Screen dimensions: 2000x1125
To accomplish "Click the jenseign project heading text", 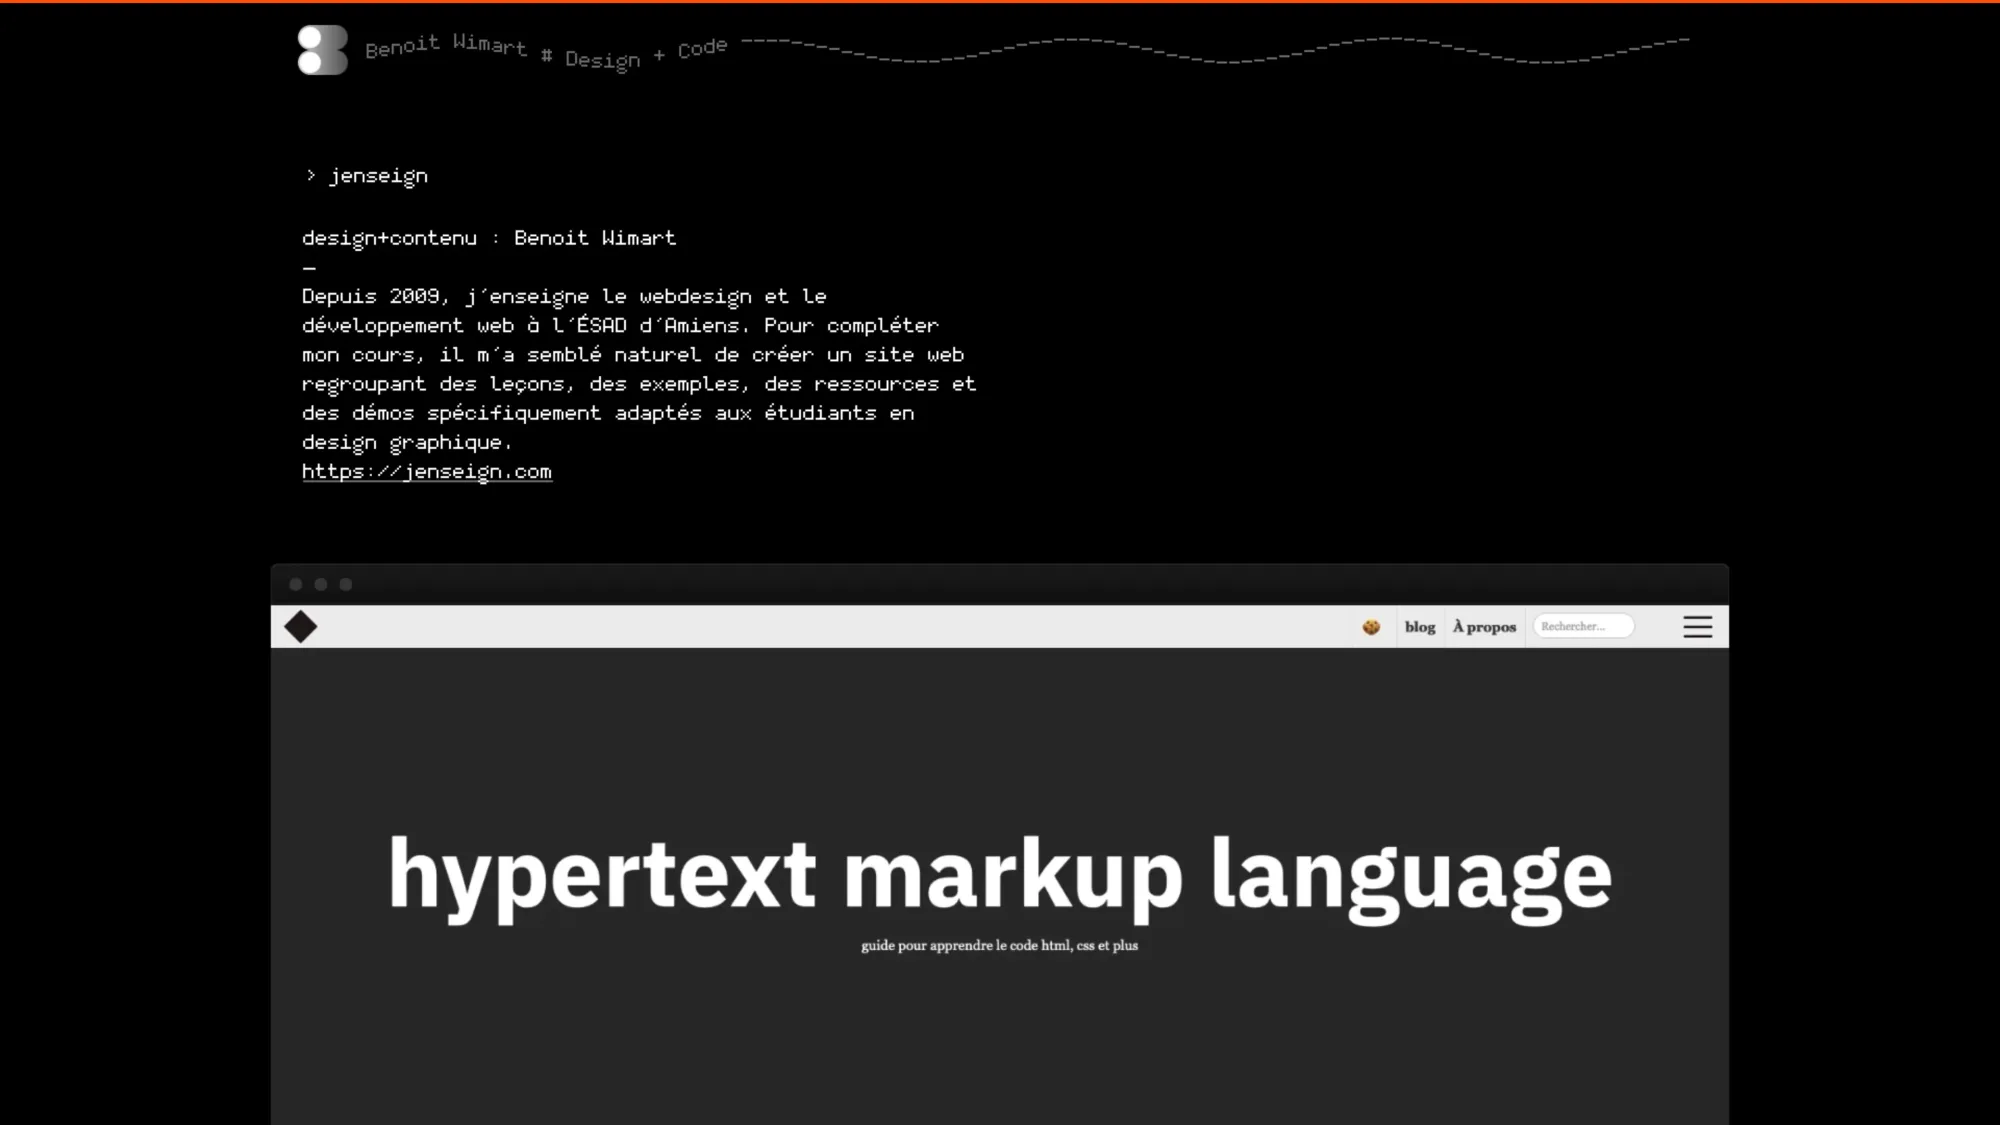I will coord(378,176).
